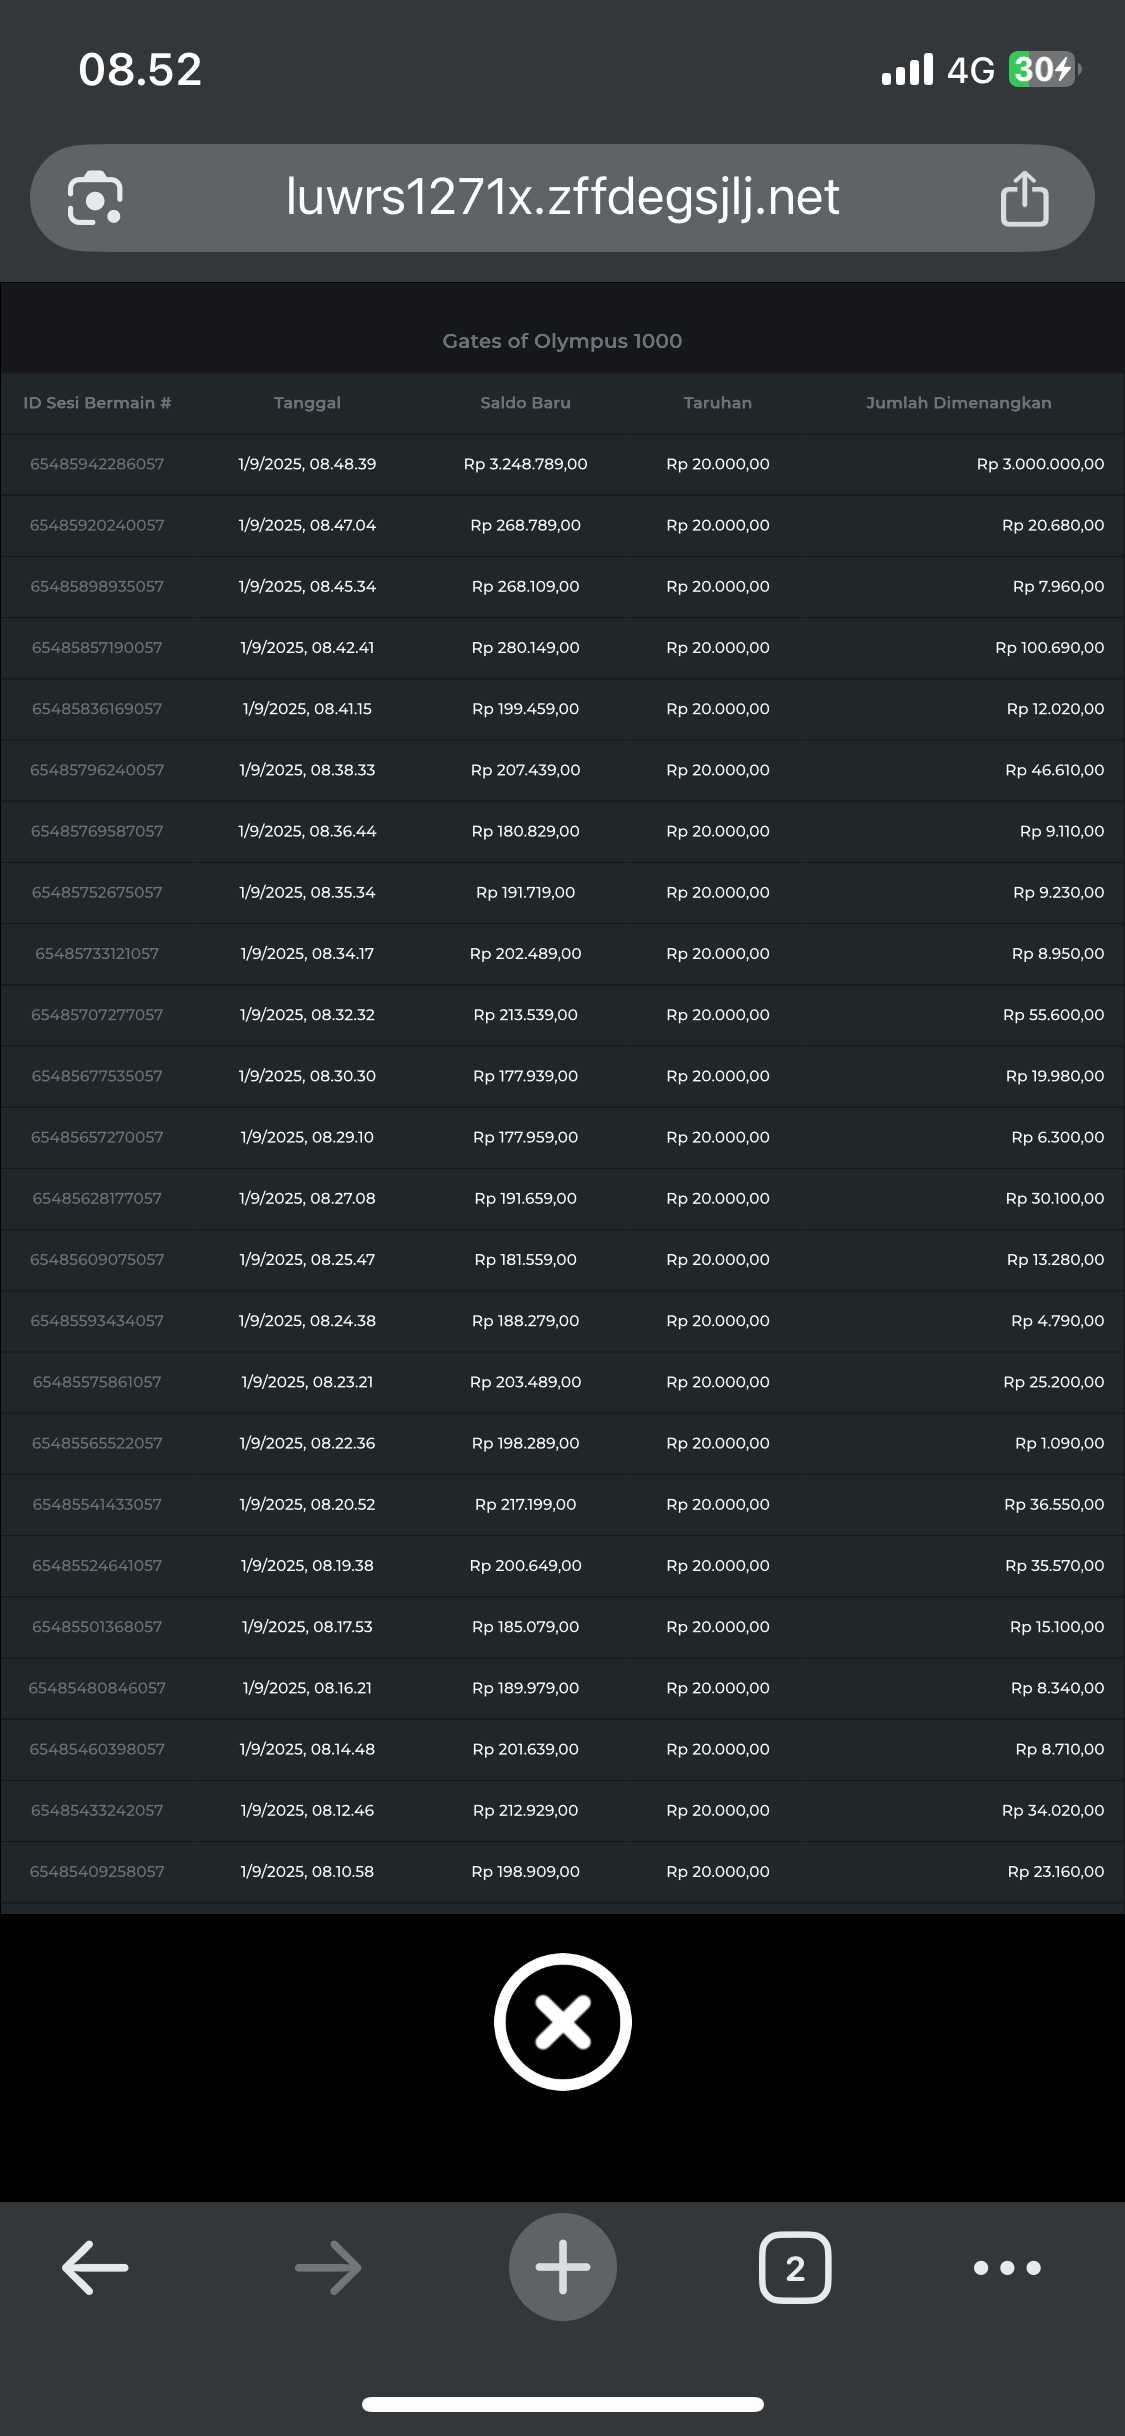Image resolution: width=1125 pixels, height=2436 pixels.
Task: Tap session ID 65485707277057
Action: click(x=97, y=1015)
